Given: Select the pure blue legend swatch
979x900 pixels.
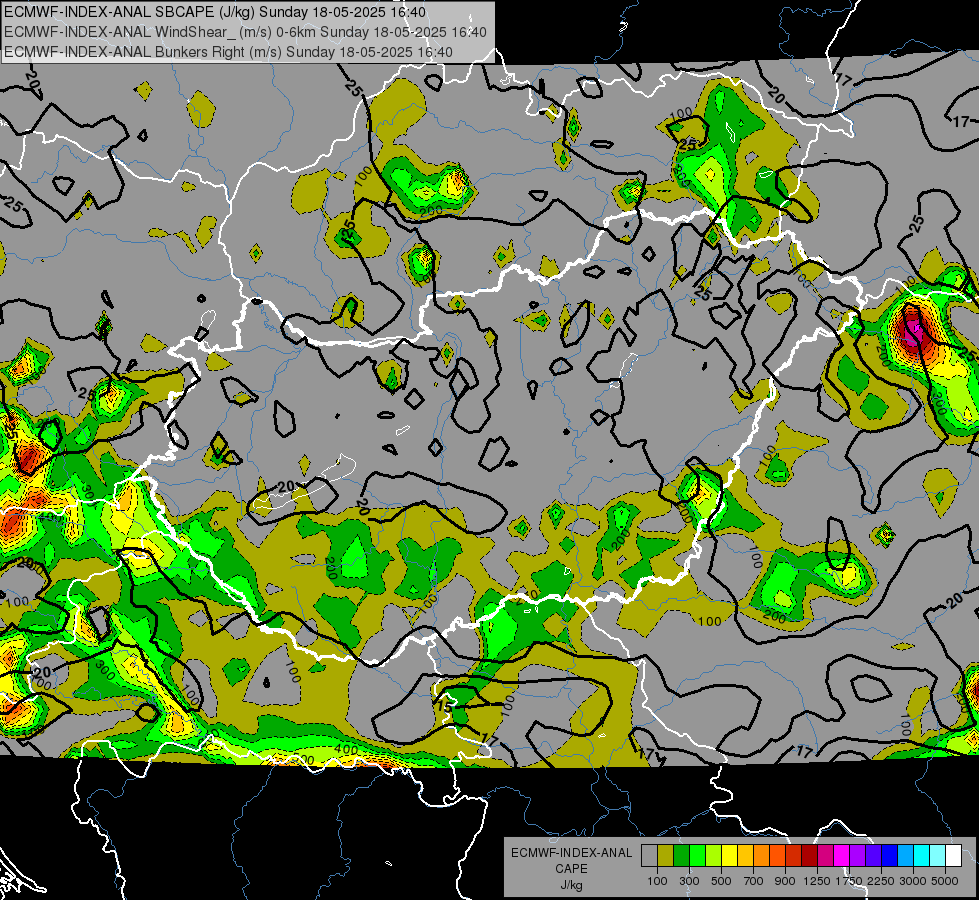Looking at the screenshot, I should pos(889,856).
